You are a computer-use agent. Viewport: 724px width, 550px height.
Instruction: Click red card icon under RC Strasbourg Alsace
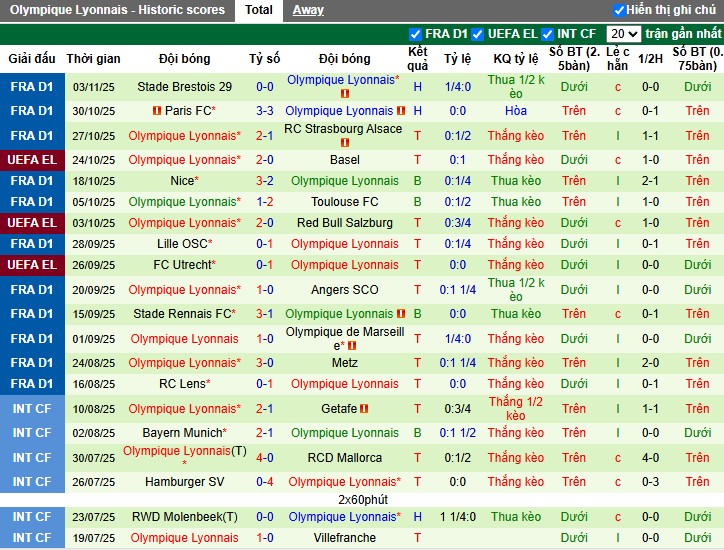click(x=344, y=143)
